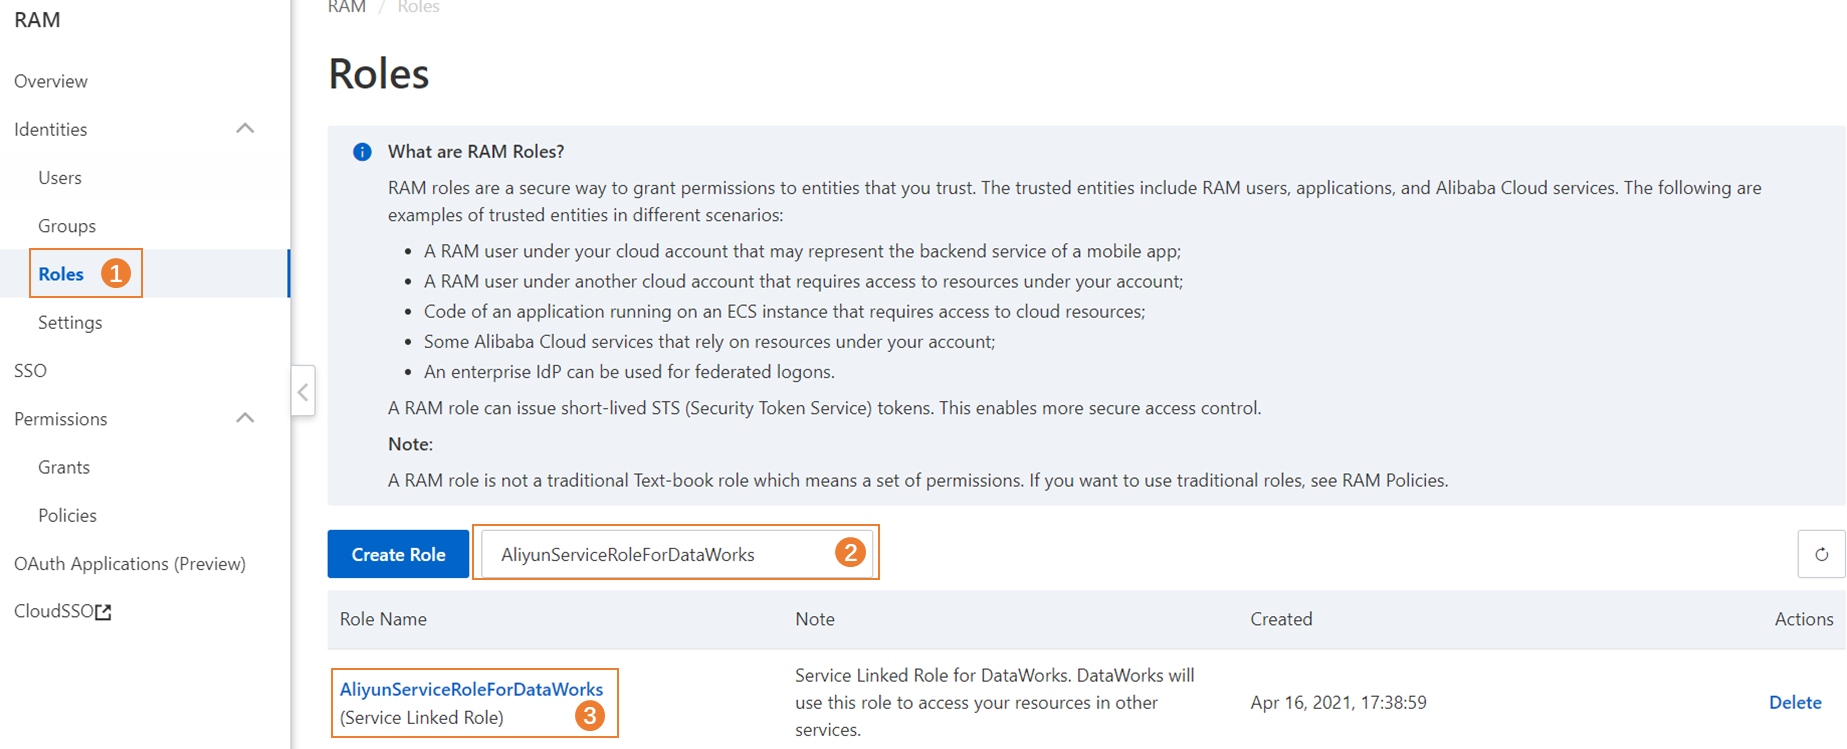Viewport: 1847px width, 749px height.
Task: Open the Groups page
Action: pyautogui.click(x=67, y=226)
